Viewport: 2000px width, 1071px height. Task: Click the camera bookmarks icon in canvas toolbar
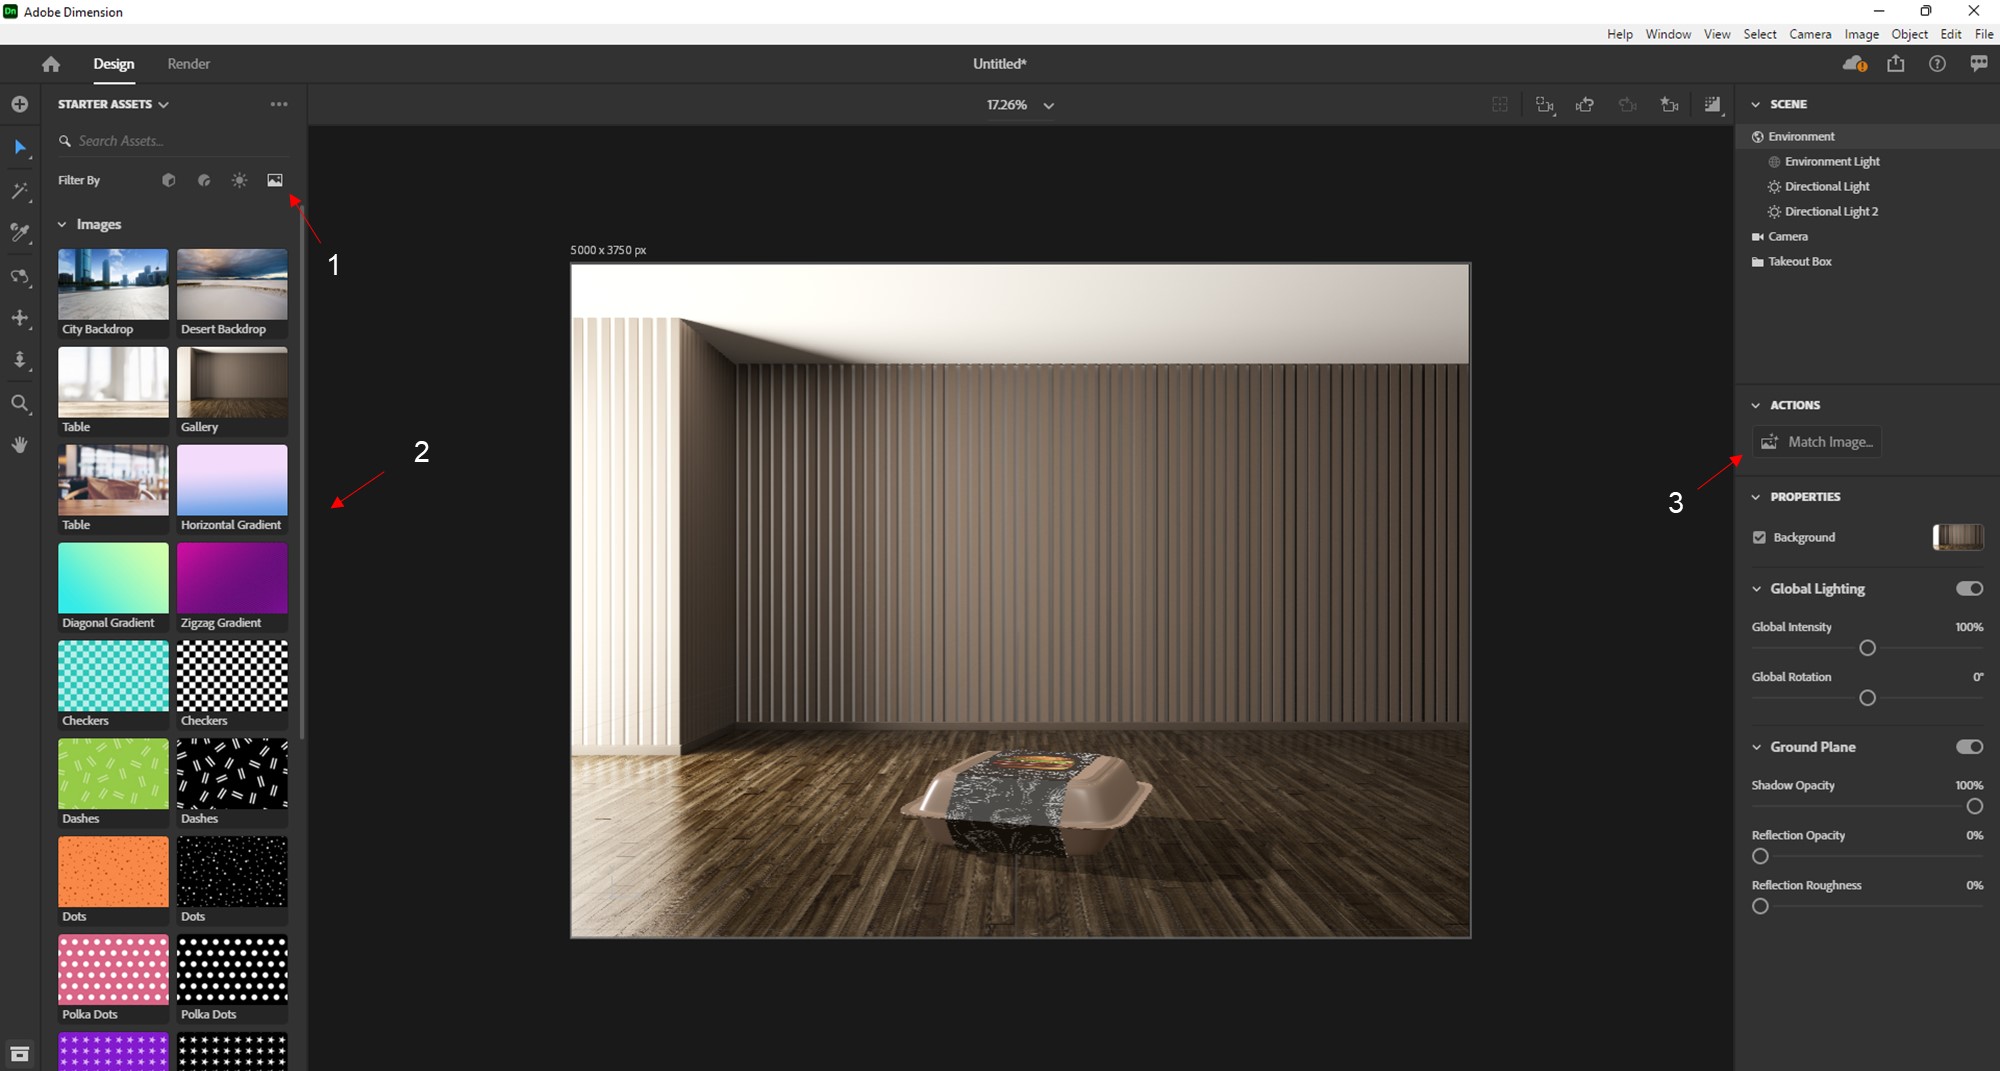(x=1670, y=105)
